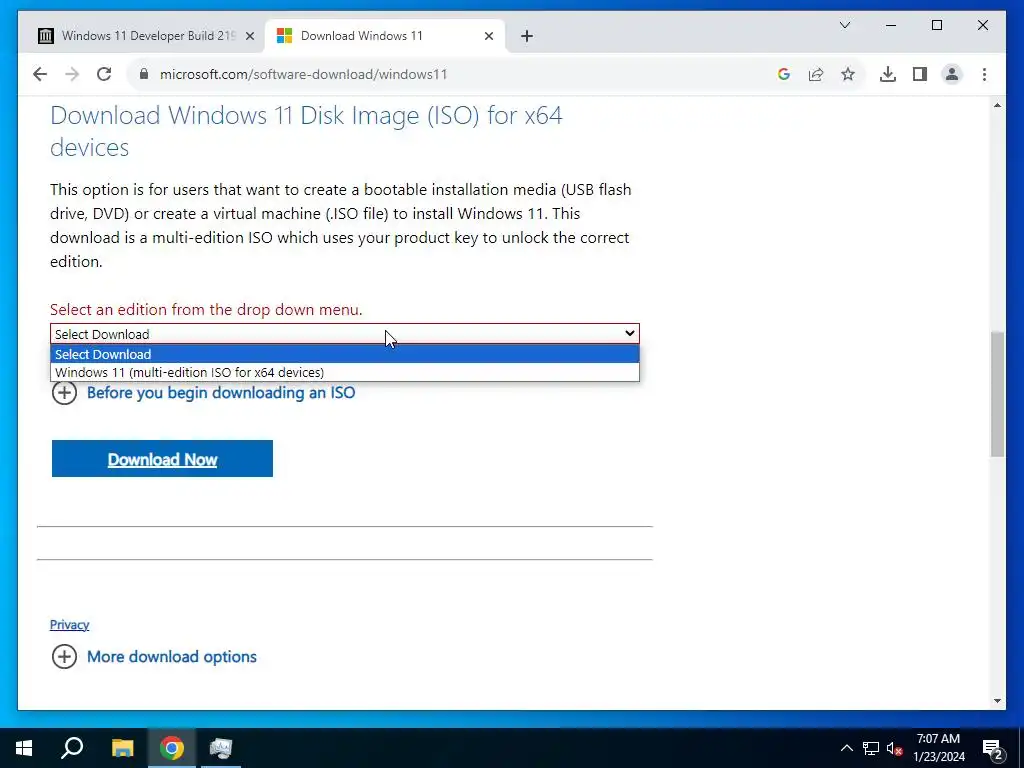
Task: Close the Windows 11 Developer Build tab
Action: [x=249, y=36]
